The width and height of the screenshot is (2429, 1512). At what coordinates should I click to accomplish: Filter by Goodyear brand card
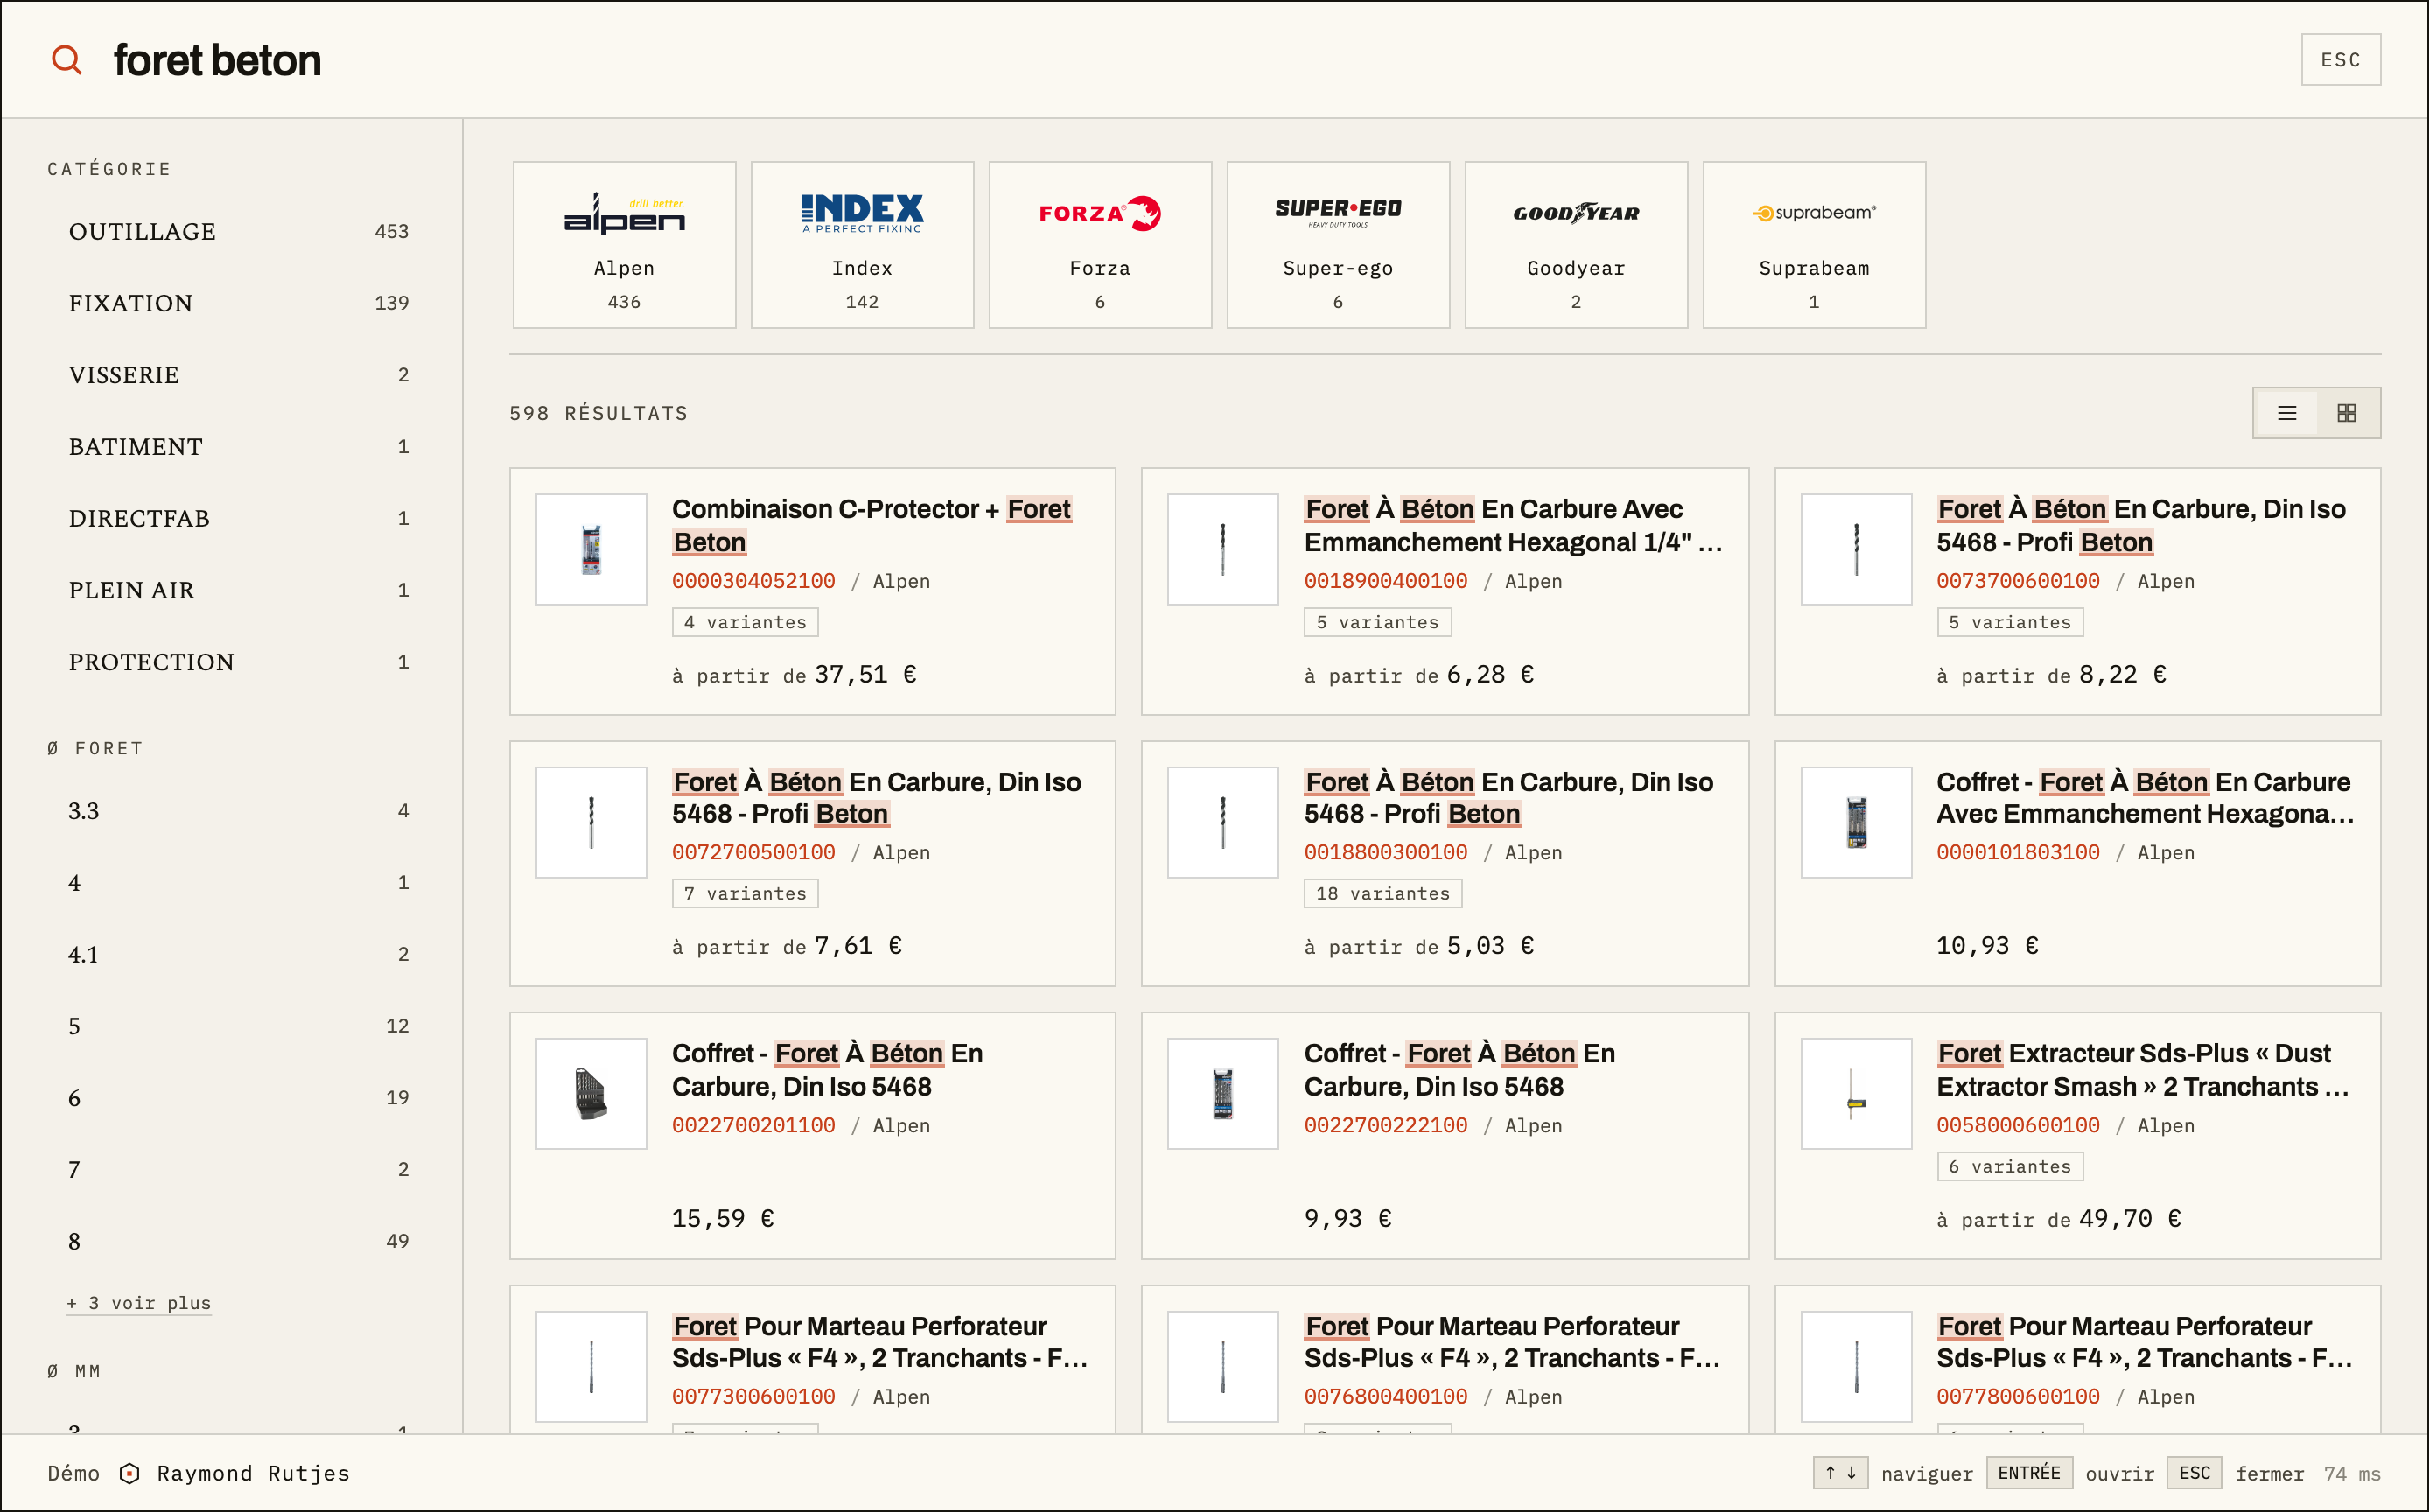pos(1576,245)
